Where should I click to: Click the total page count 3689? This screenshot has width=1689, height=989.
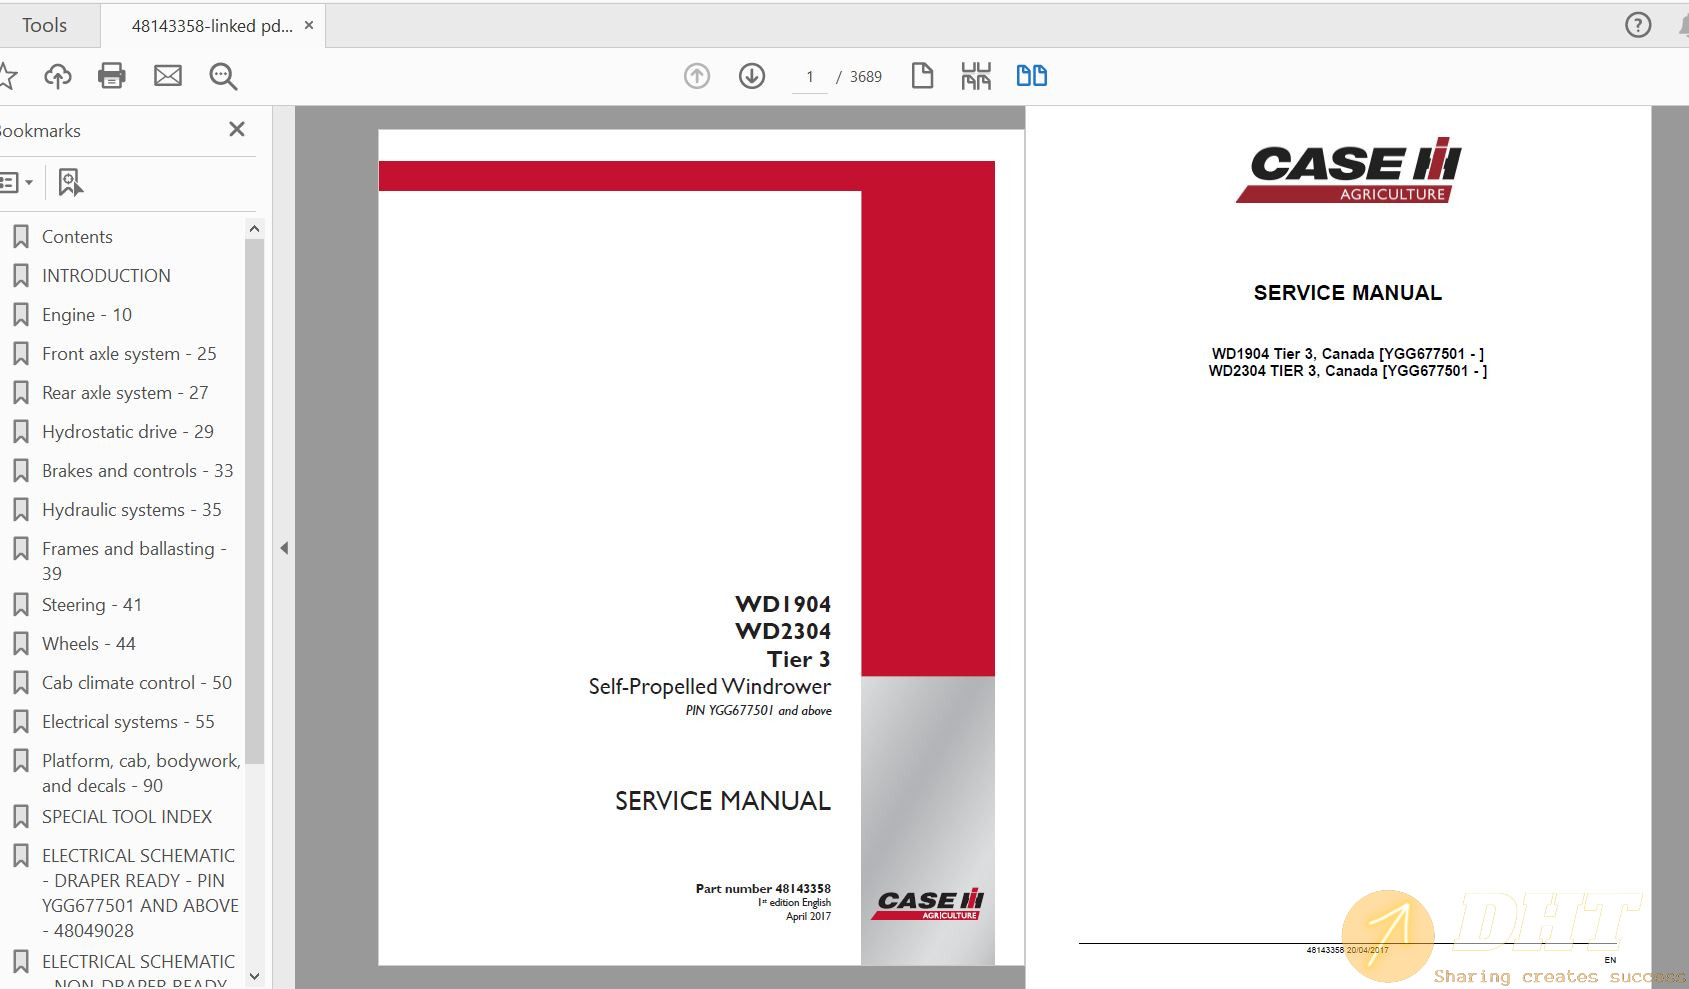[866, 77]
